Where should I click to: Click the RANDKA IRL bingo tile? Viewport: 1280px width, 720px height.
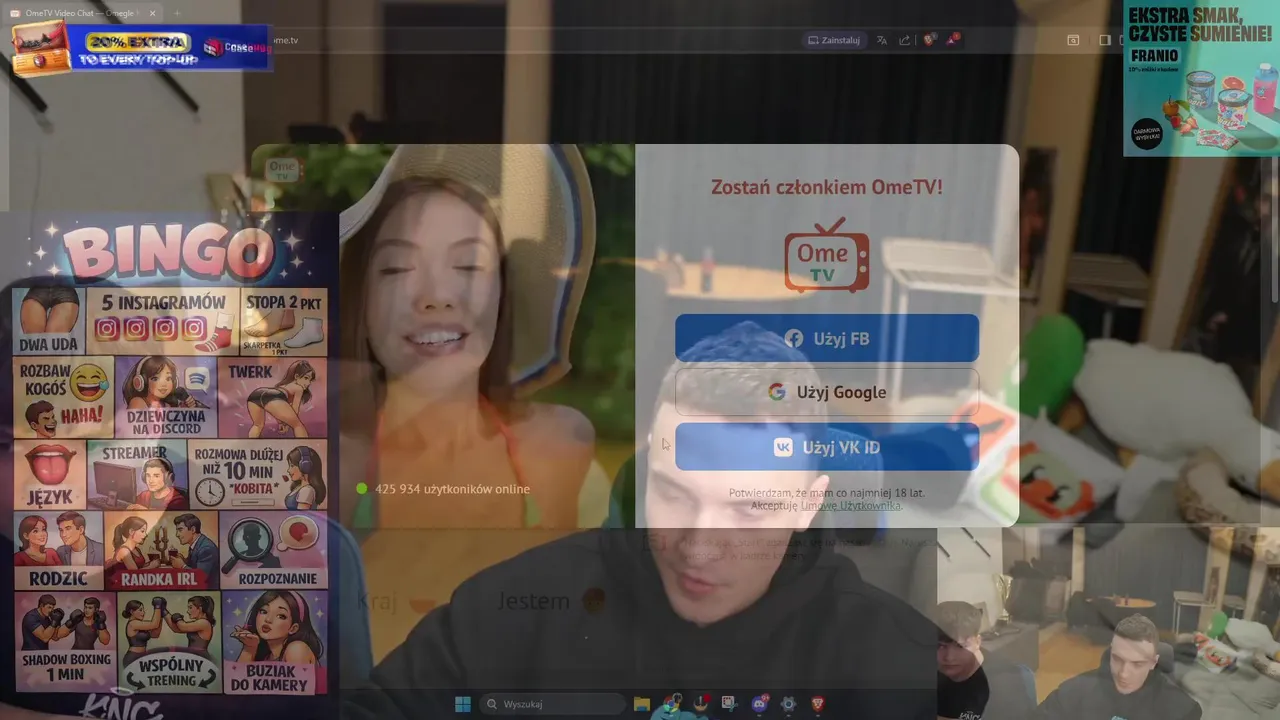point(161,550)
